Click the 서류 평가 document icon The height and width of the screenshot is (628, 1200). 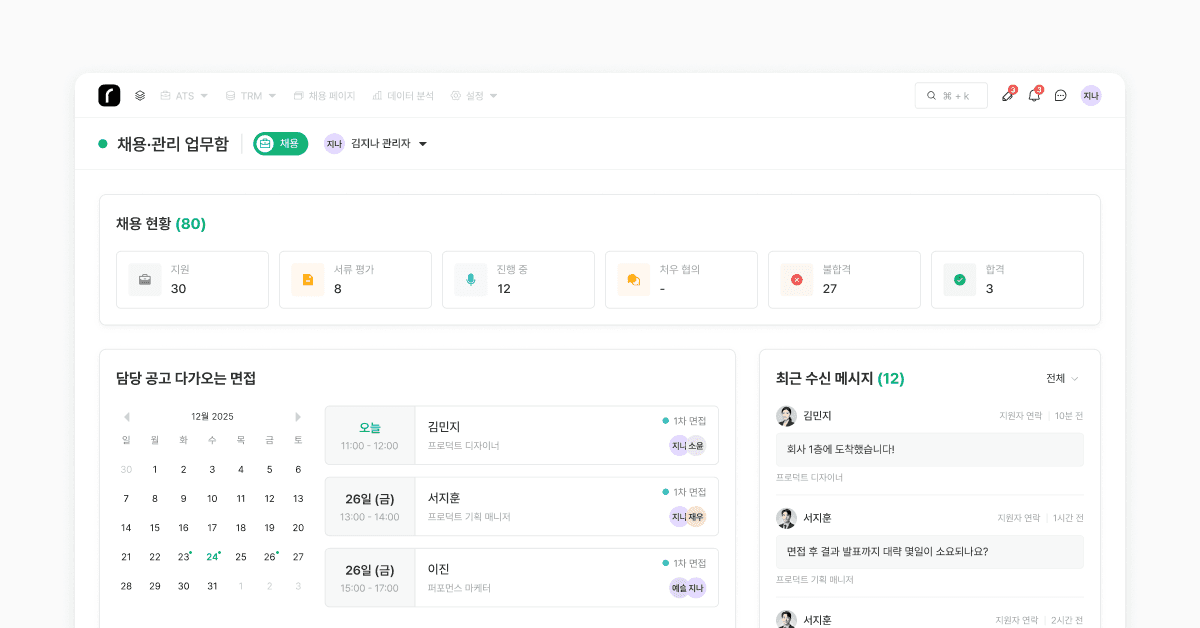point(307,279)
